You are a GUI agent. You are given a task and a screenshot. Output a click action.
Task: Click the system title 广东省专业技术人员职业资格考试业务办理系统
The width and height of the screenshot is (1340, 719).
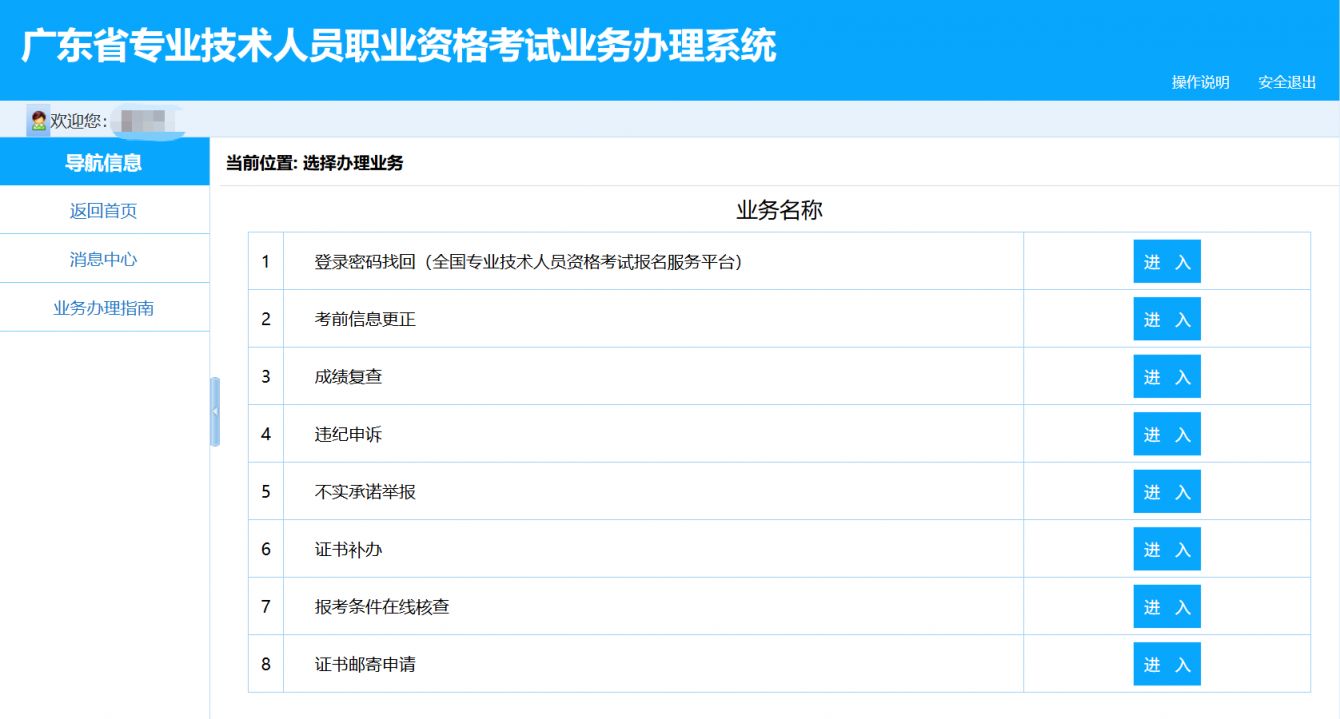click(x=399, y=45)
